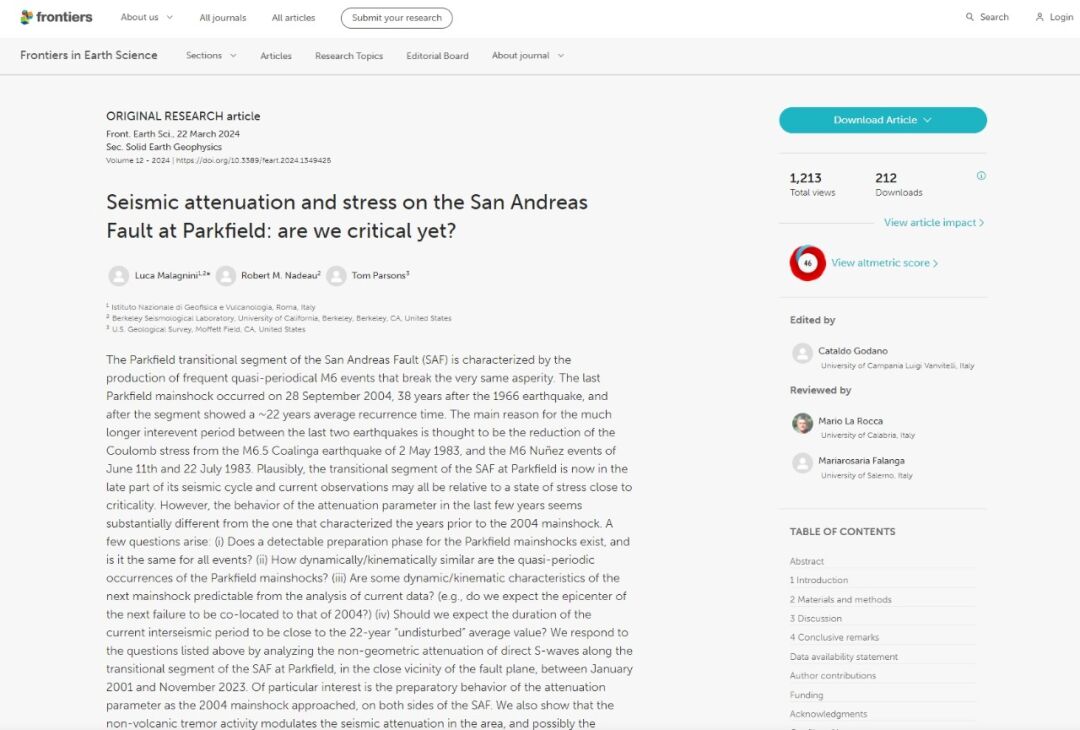The image size is (1080, 730).
Task: Go to the Research Topics tab
Action: pos(349,56)
